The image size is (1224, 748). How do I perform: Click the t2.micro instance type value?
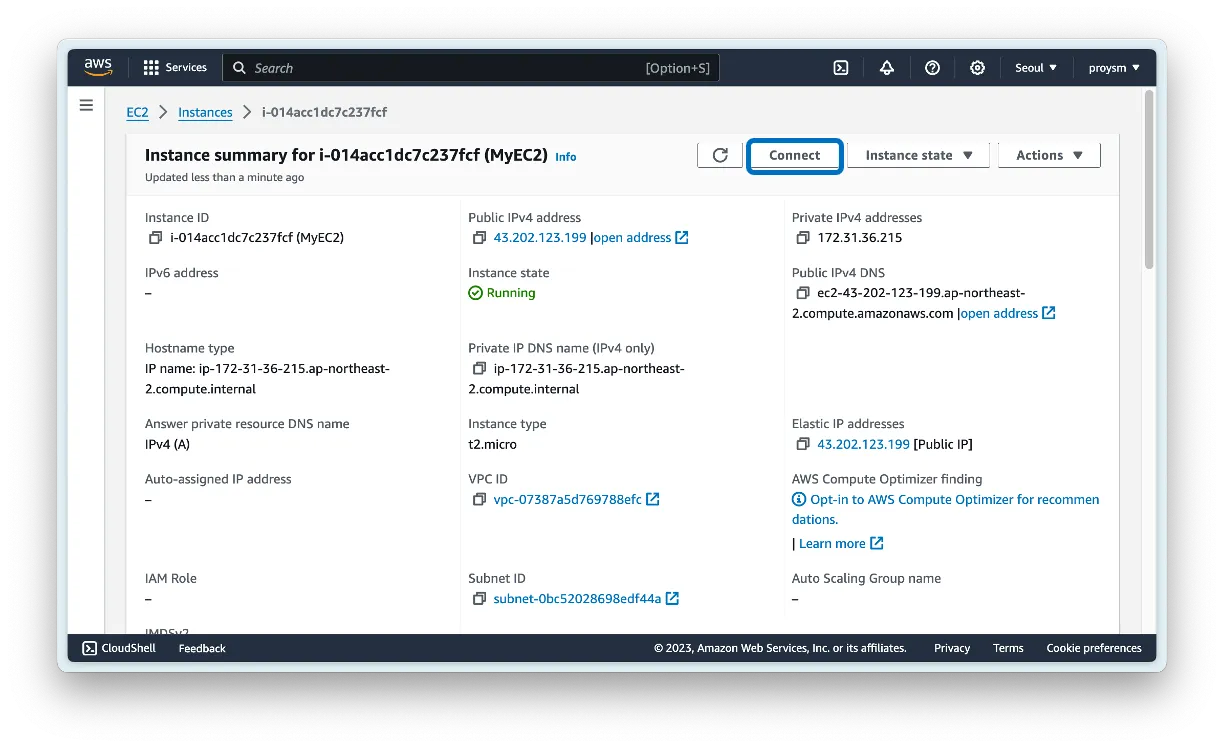point(493,444)
